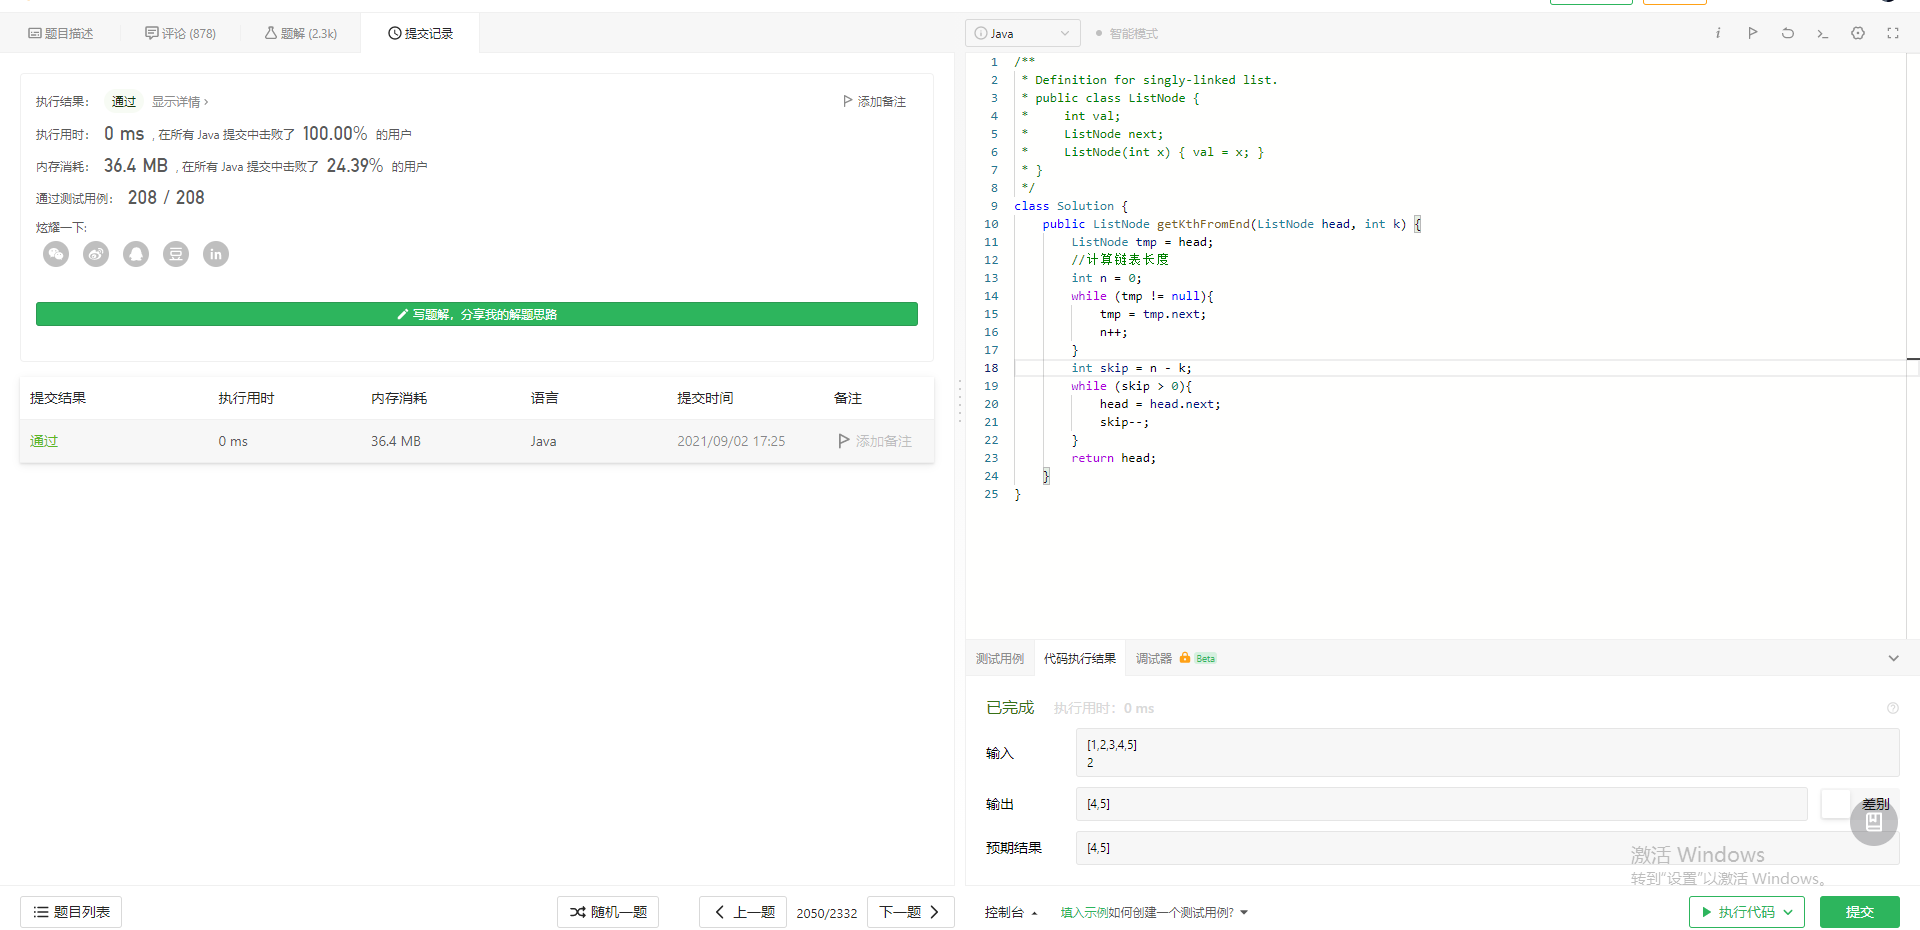Open 题目列表 problem list
This screenshot has height=930, width=1920.
(x=71, y=912)
